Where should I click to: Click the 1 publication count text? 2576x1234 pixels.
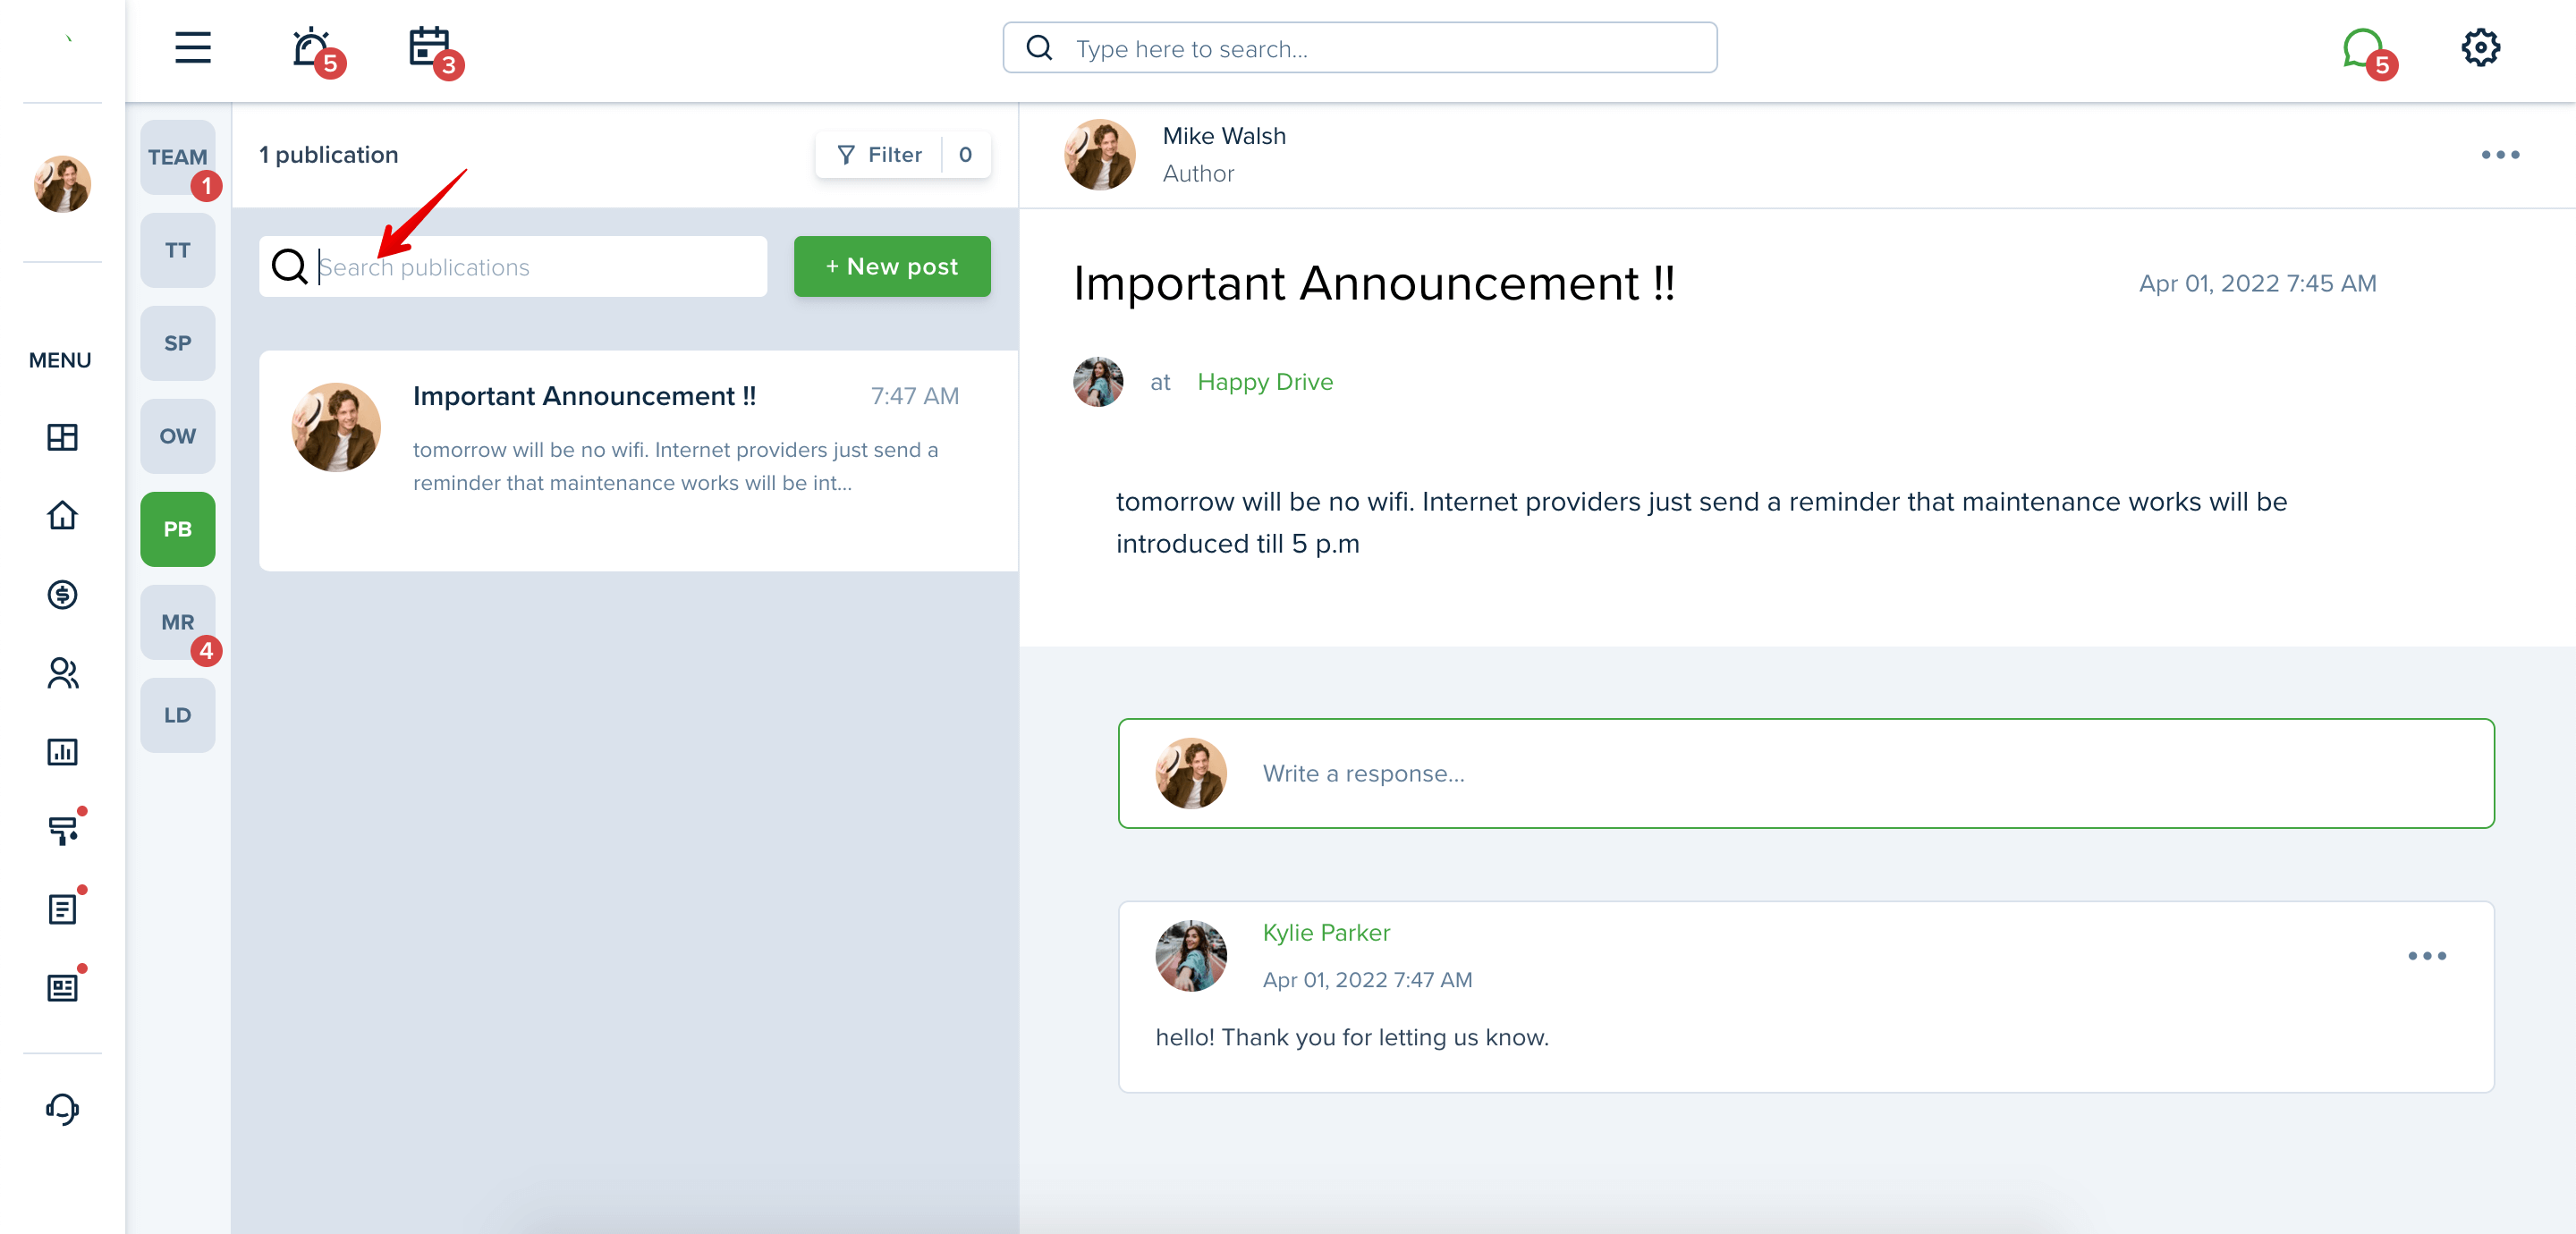click(328, 154)
